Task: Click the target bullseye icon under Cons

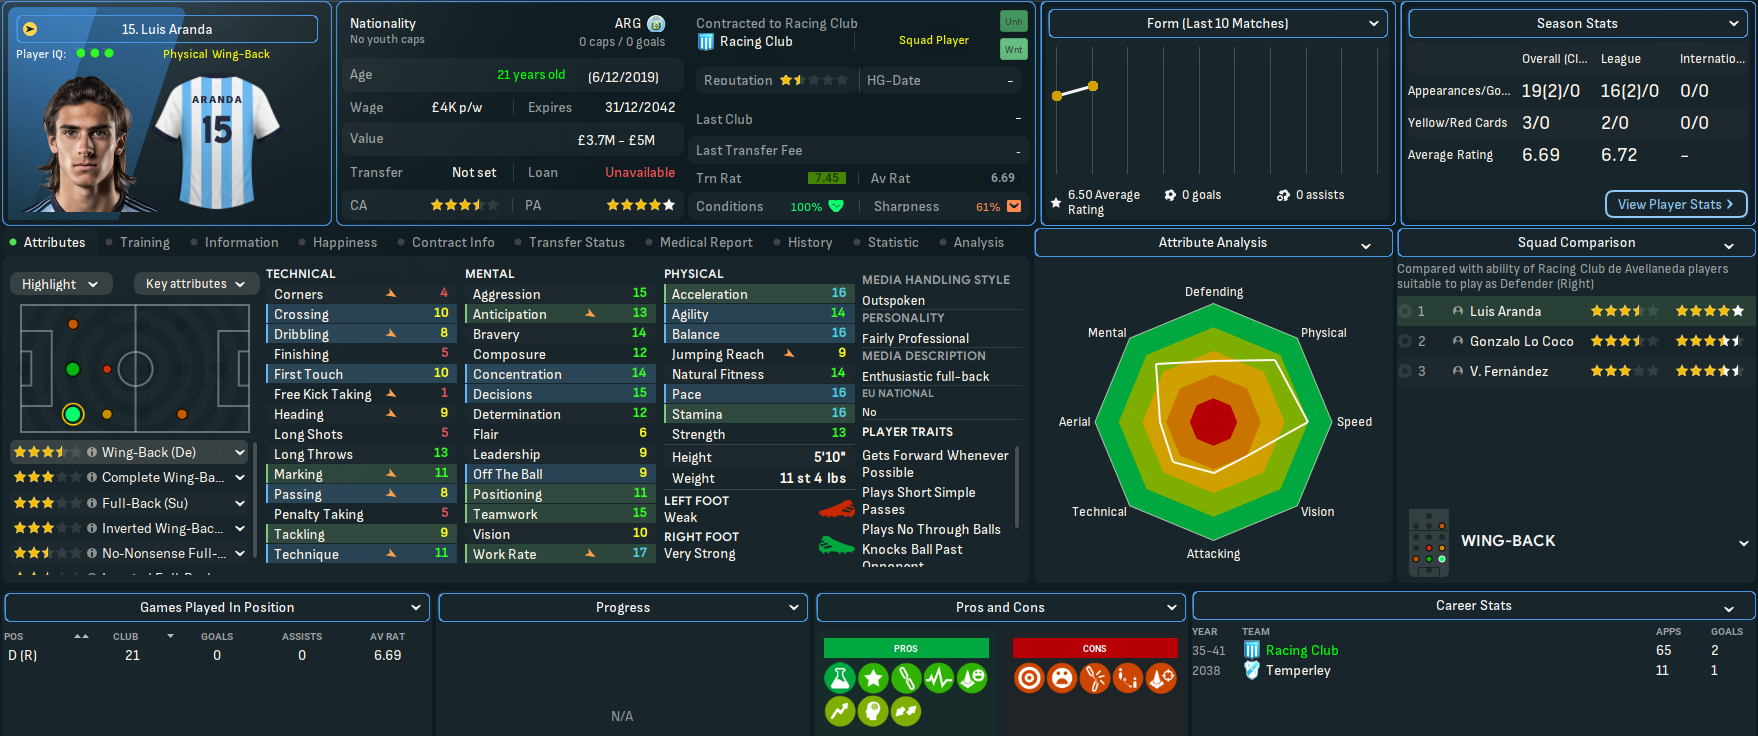Action: tap(1028, 679)
